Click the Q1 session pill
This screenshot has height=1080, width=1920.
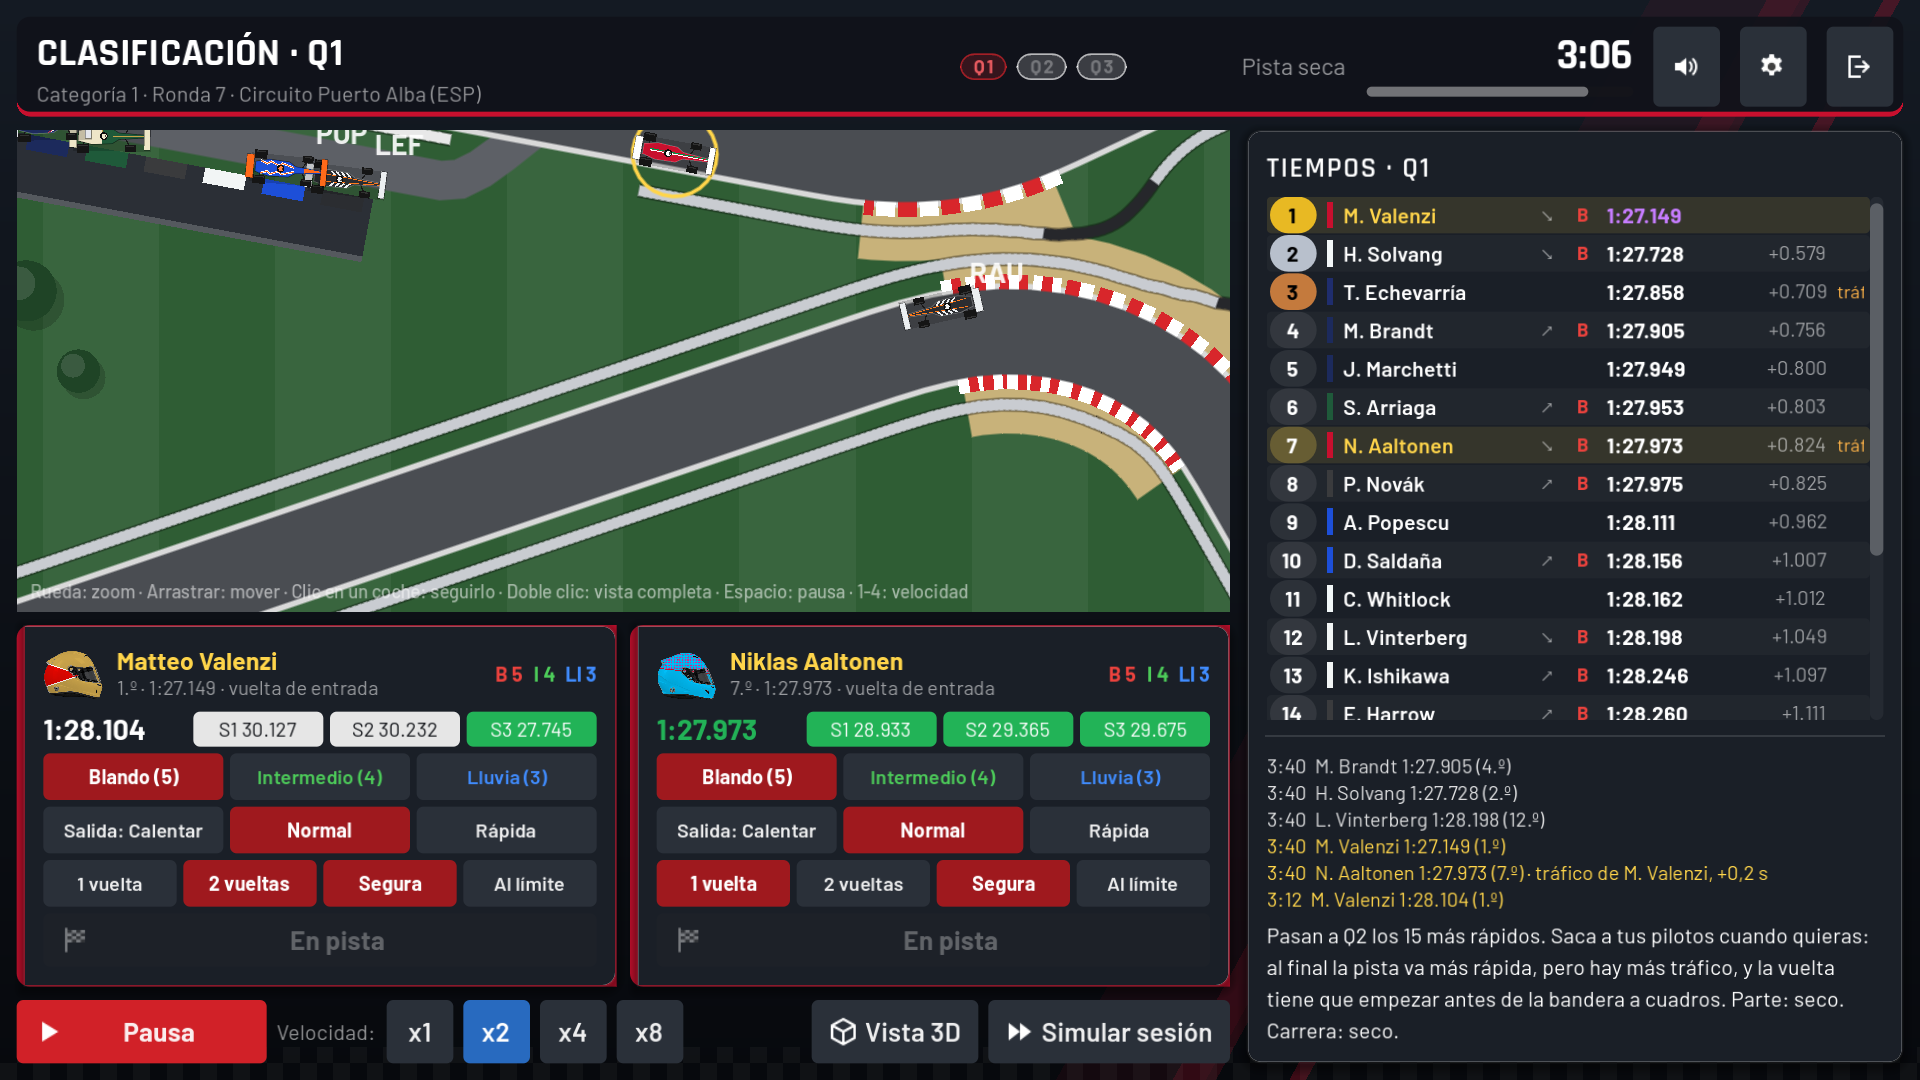click(x=983, y=67)
